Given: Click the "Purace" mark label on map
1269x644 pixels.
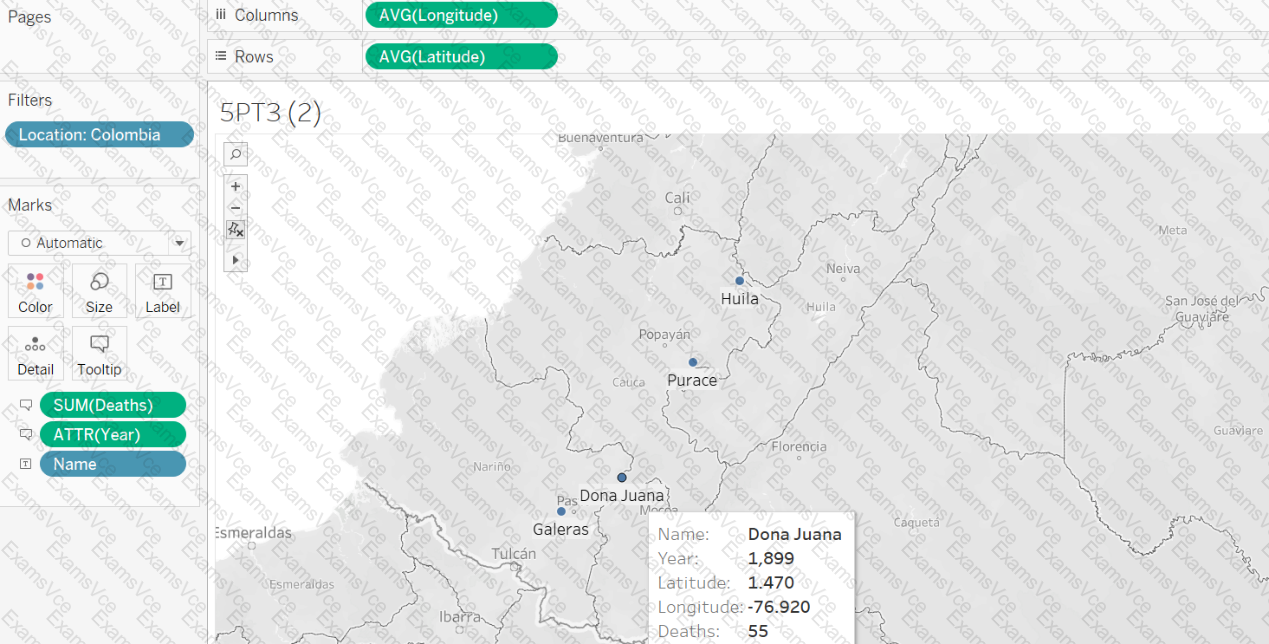Looking at the screenshot, I should point(692,380).
